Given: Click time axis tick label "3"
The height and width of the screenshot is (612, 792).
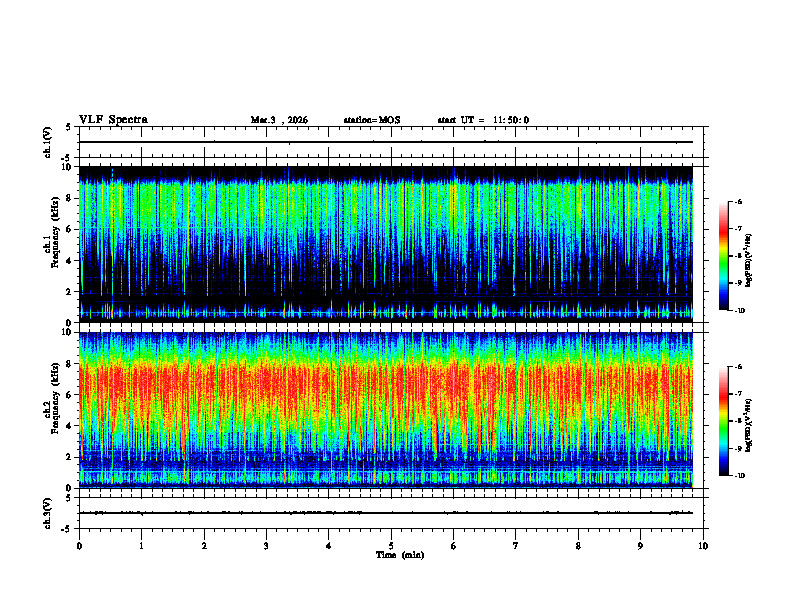Looking at the screenshot, I should click(266, 546).
